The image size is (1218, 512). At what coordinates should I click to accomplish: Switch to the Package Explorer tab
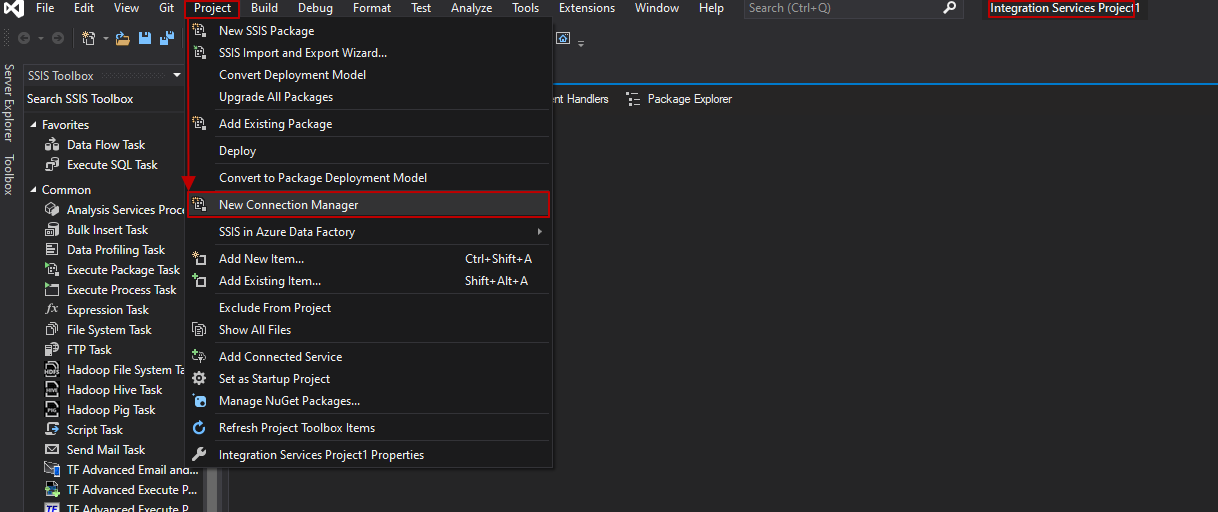pos(679,99)
